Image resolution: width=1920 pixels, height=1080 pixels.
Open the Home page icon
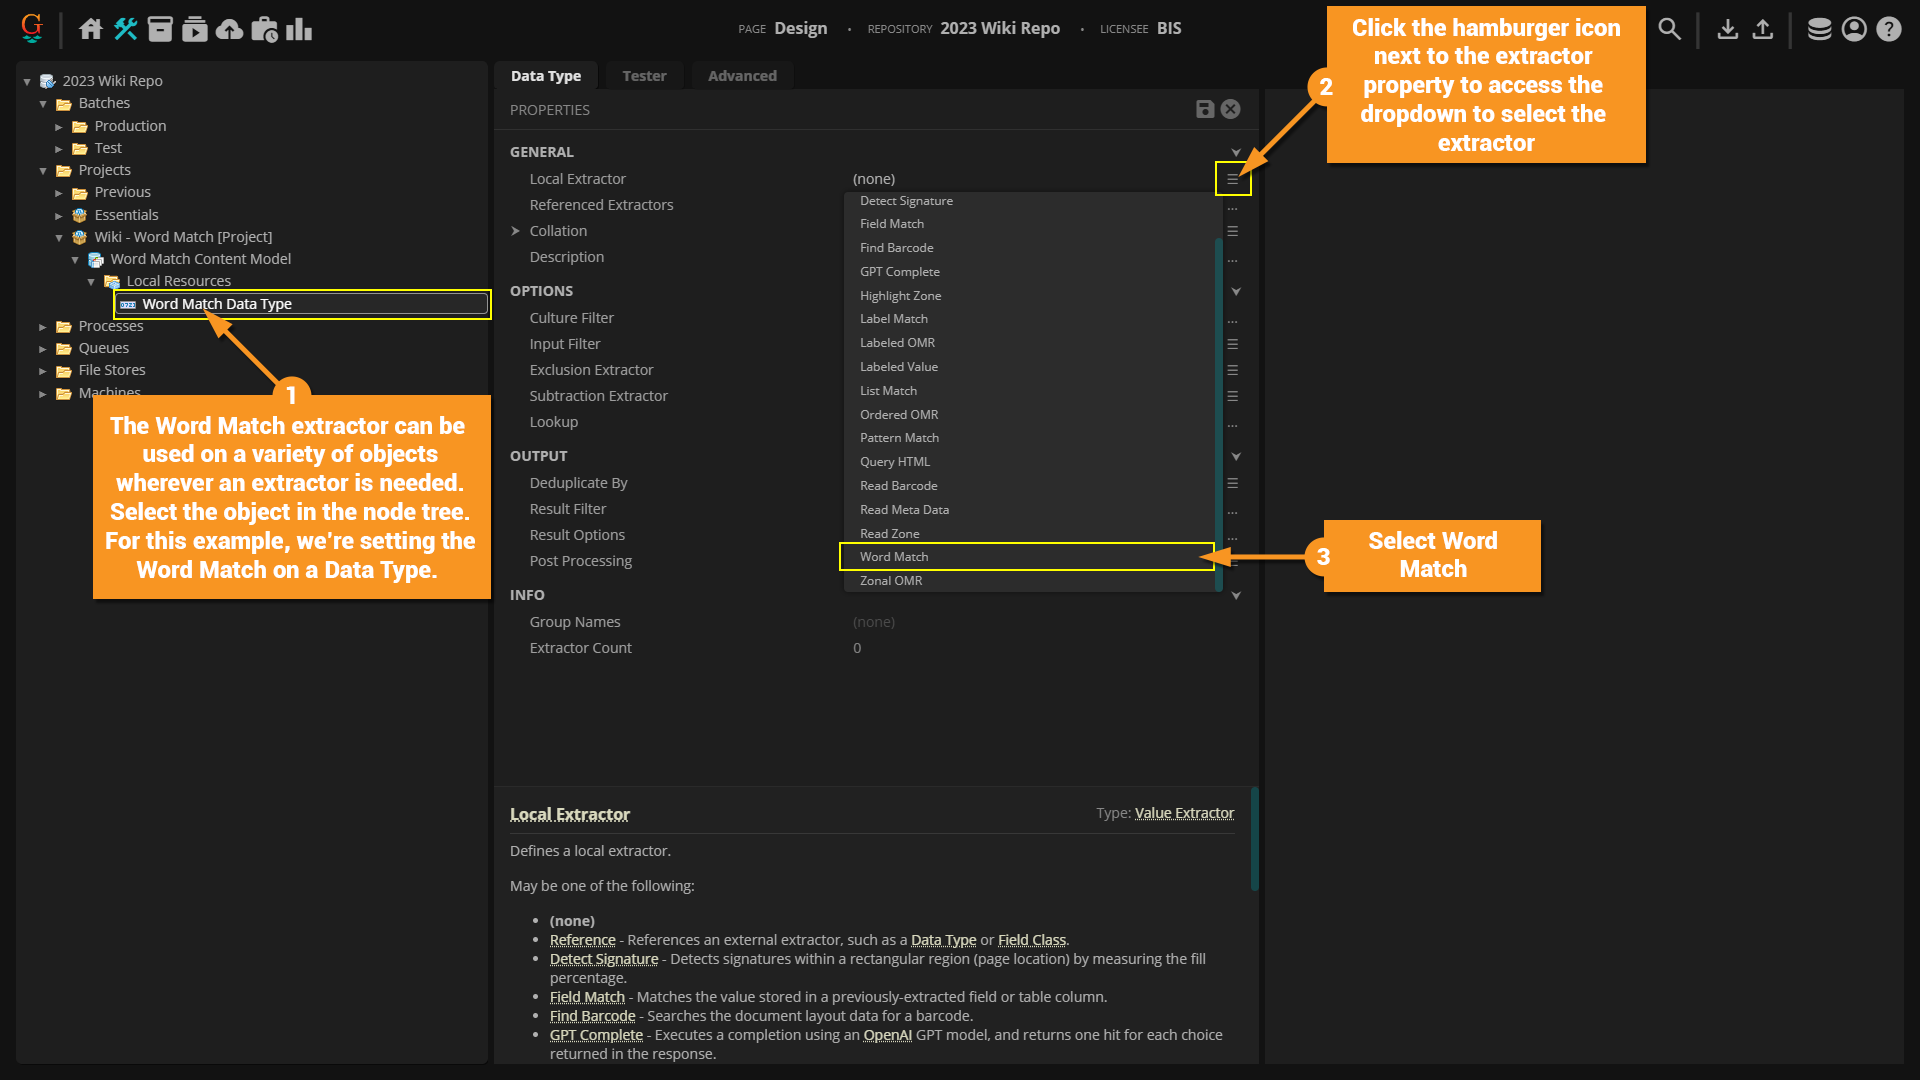click(x=91, y=29)
